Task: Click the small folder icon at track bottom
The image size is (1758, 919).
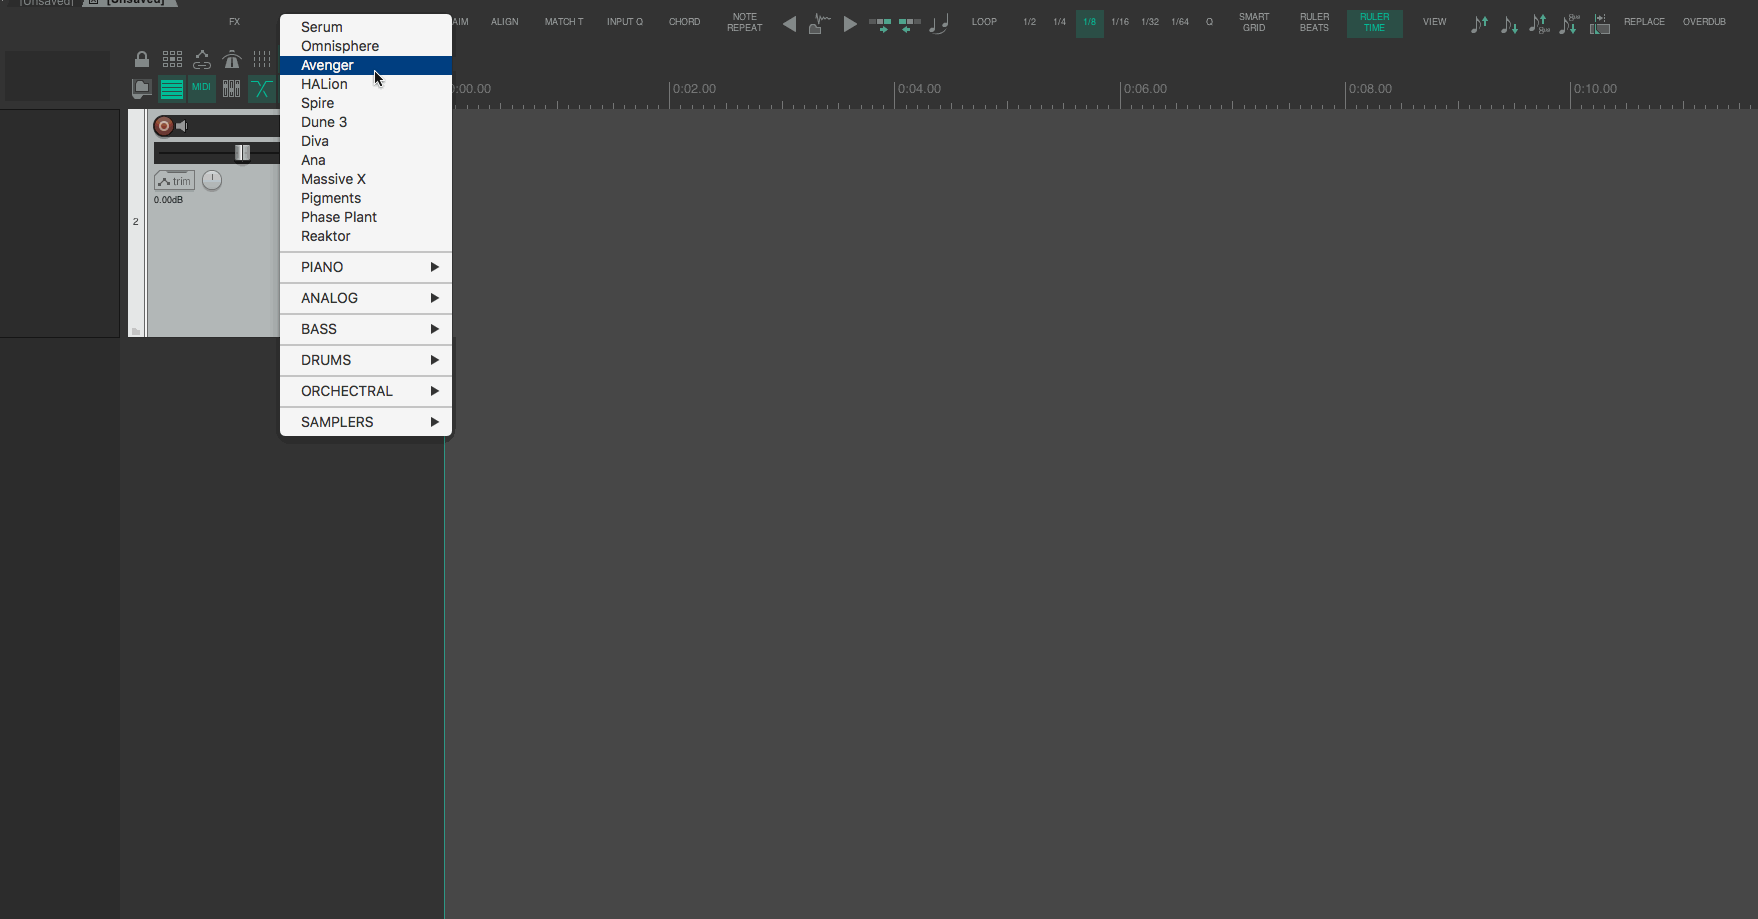Action: click(x=136, y=331)
